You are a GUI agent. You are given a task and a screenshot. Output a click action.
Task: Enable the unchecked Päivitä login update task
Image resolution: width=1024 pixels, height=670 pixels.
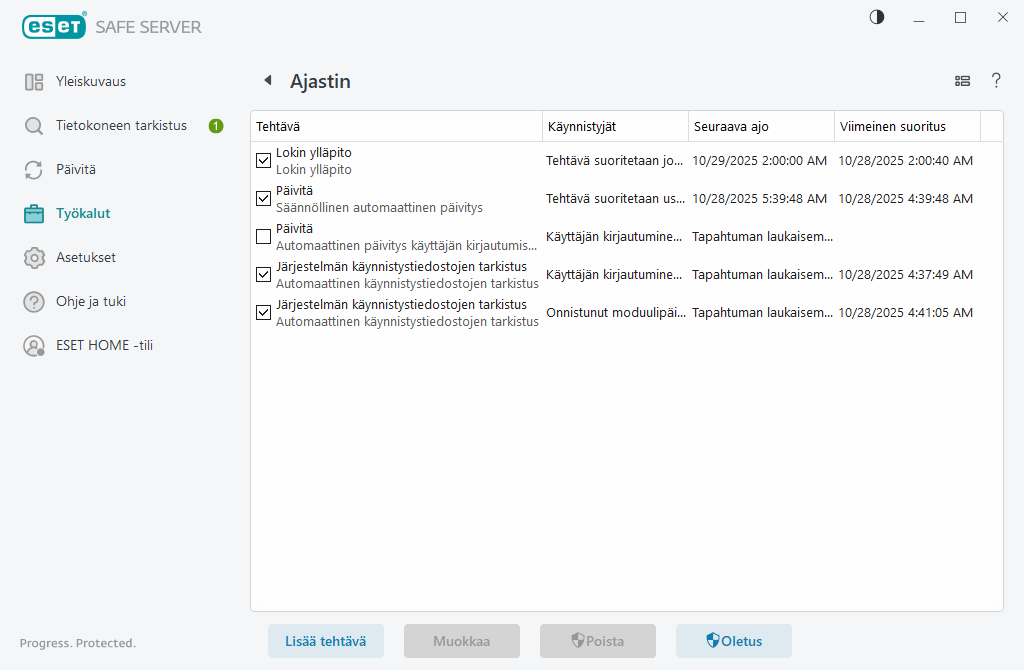264,236
